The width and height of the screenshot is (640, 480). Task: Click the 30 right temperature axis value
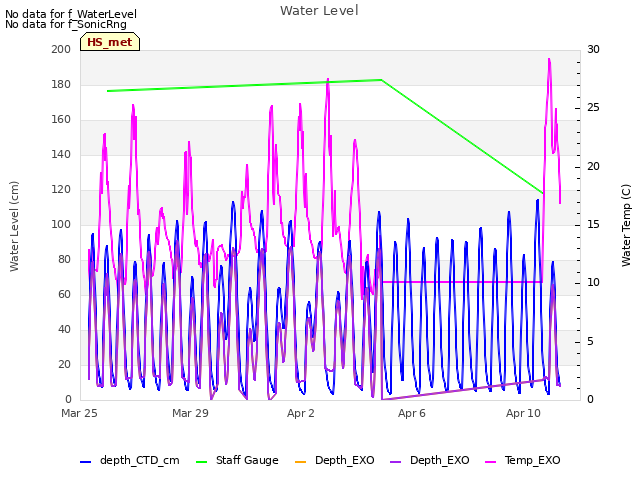tap(593, 49)
